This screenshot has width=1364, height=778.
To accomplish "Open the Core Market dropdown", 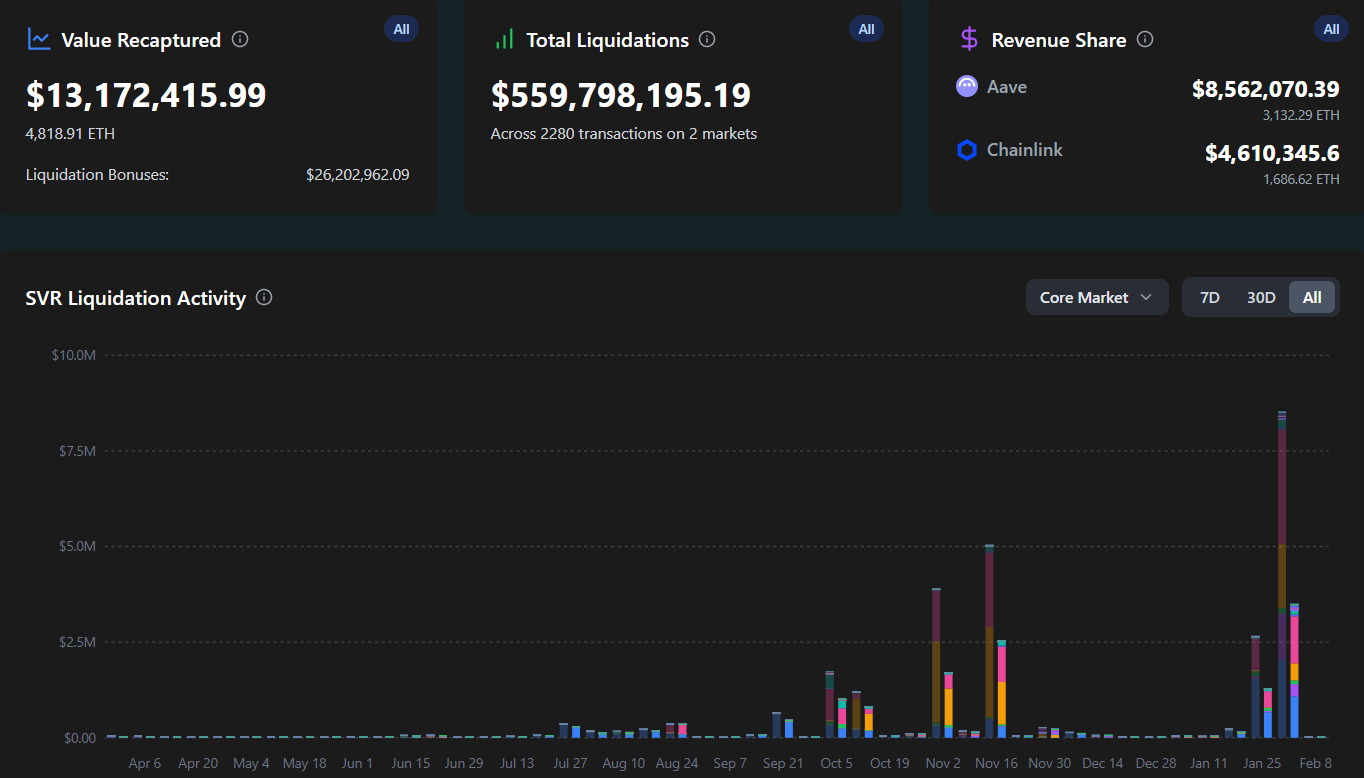I will coord(1096,297).
